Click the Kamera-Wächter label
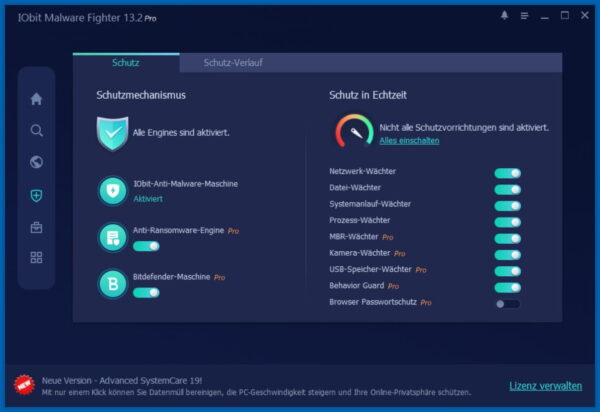The height and width of the screenshot is (412, 600). tap(360, 253)
